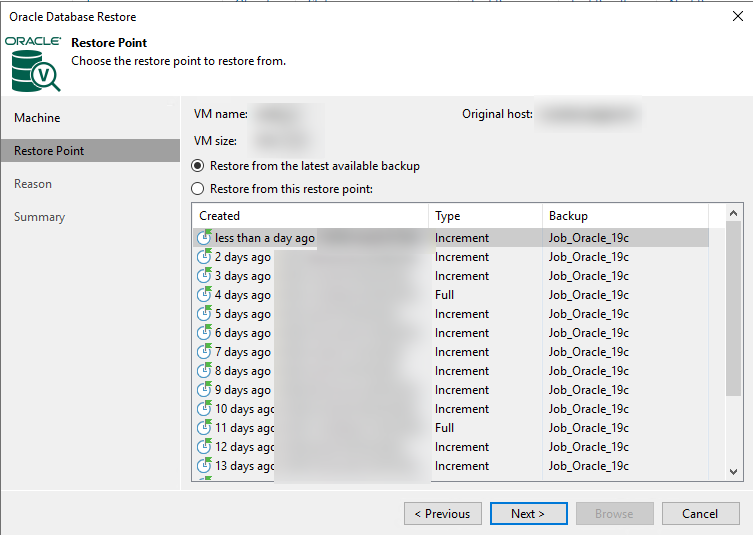Click the list scrollbar down arrow

click(733, 472)
